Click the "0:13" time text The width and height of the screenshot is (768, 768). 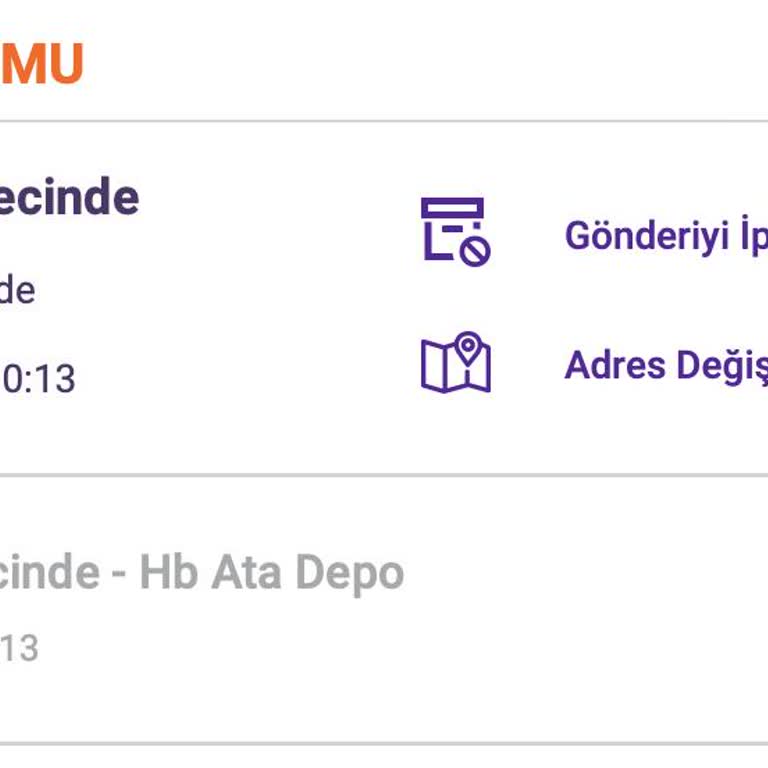38,379
